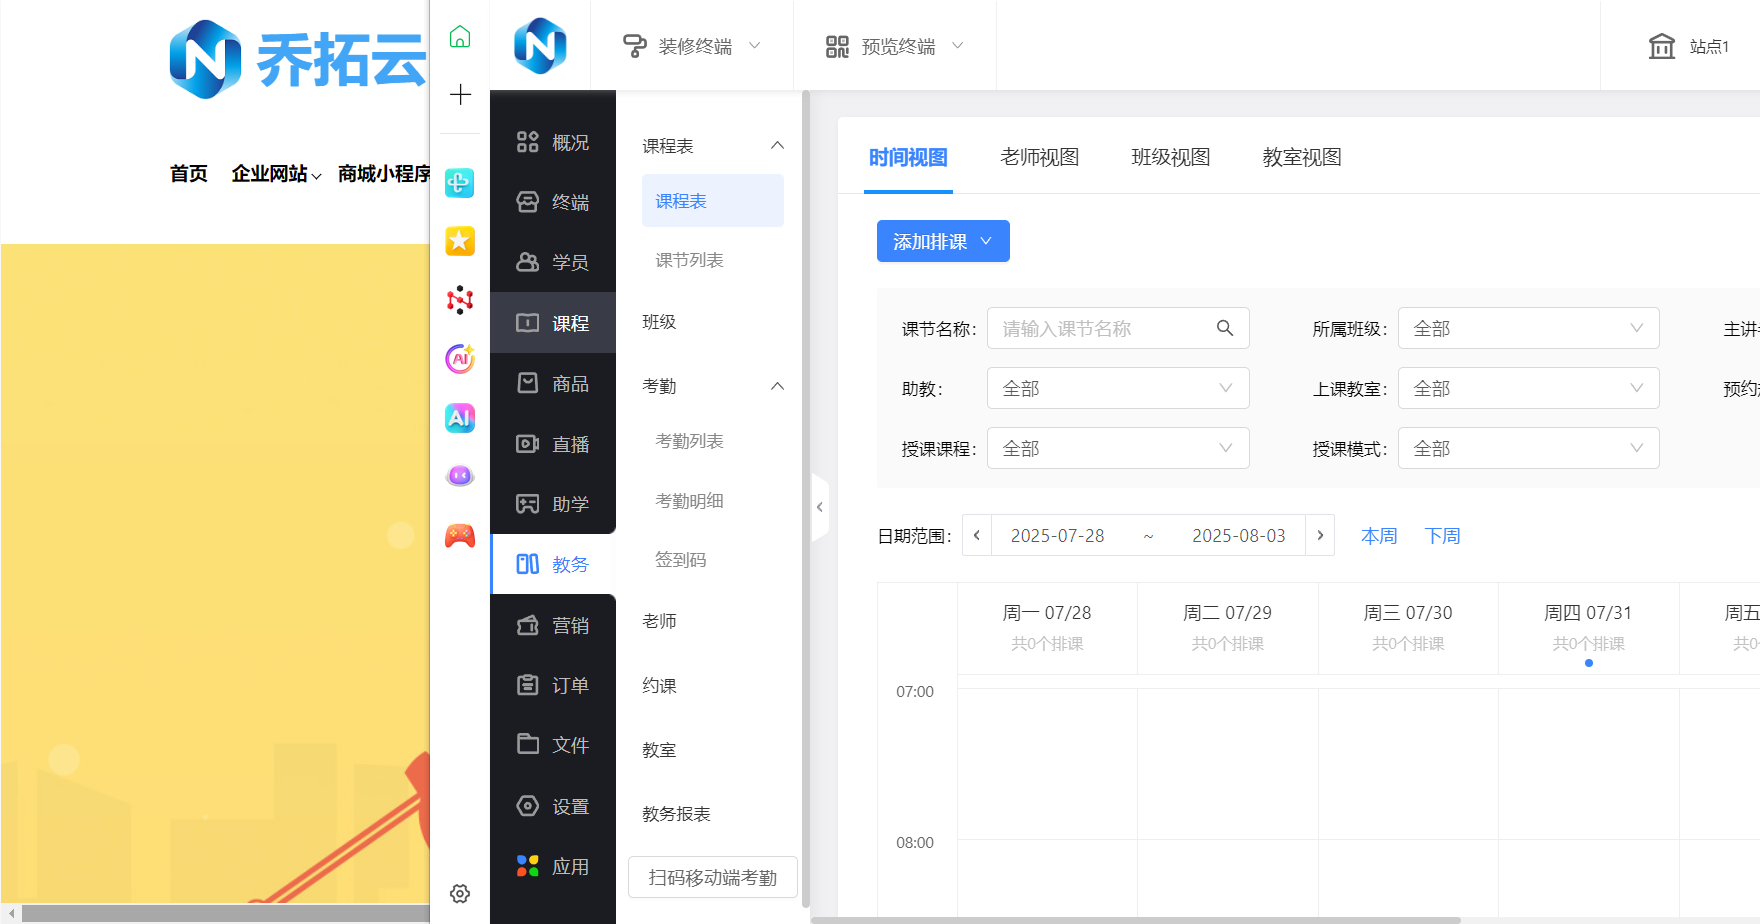This screenshot has height=924, width=1760.
Task: Collapse the 课程表 submenu group
Action: pos(777,146)
